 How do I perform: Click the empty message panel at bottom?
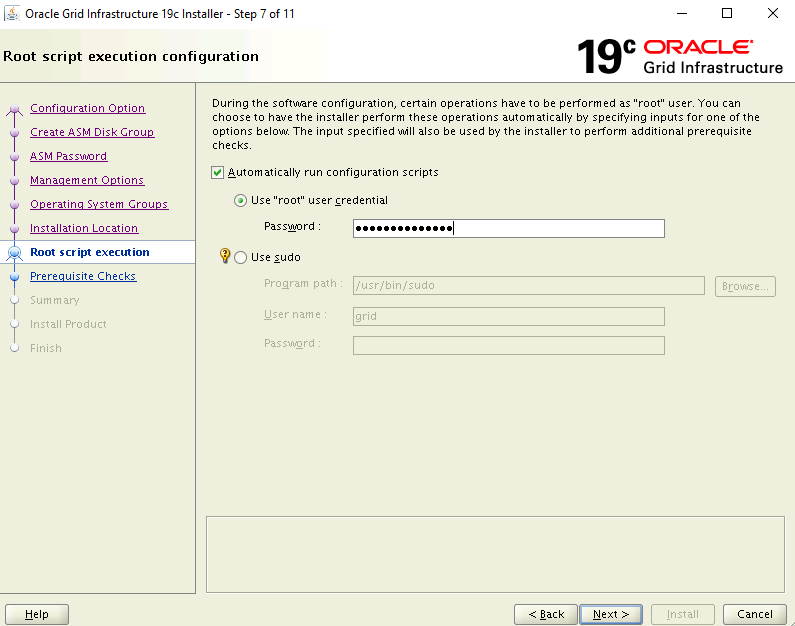pos(495,555)
